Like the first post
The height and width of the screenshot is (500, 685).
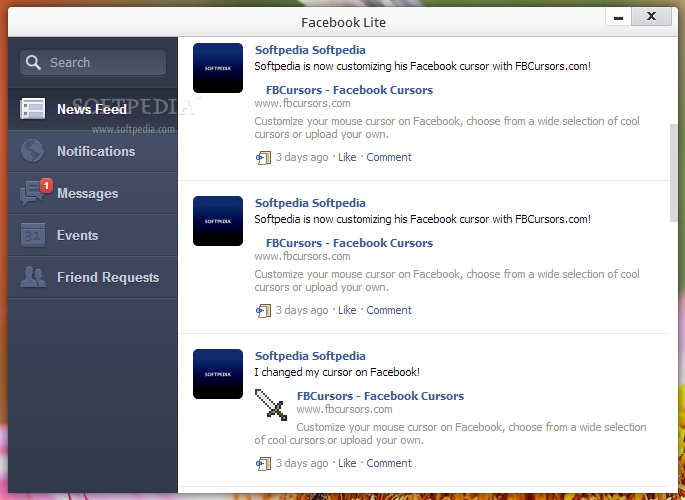347,157
